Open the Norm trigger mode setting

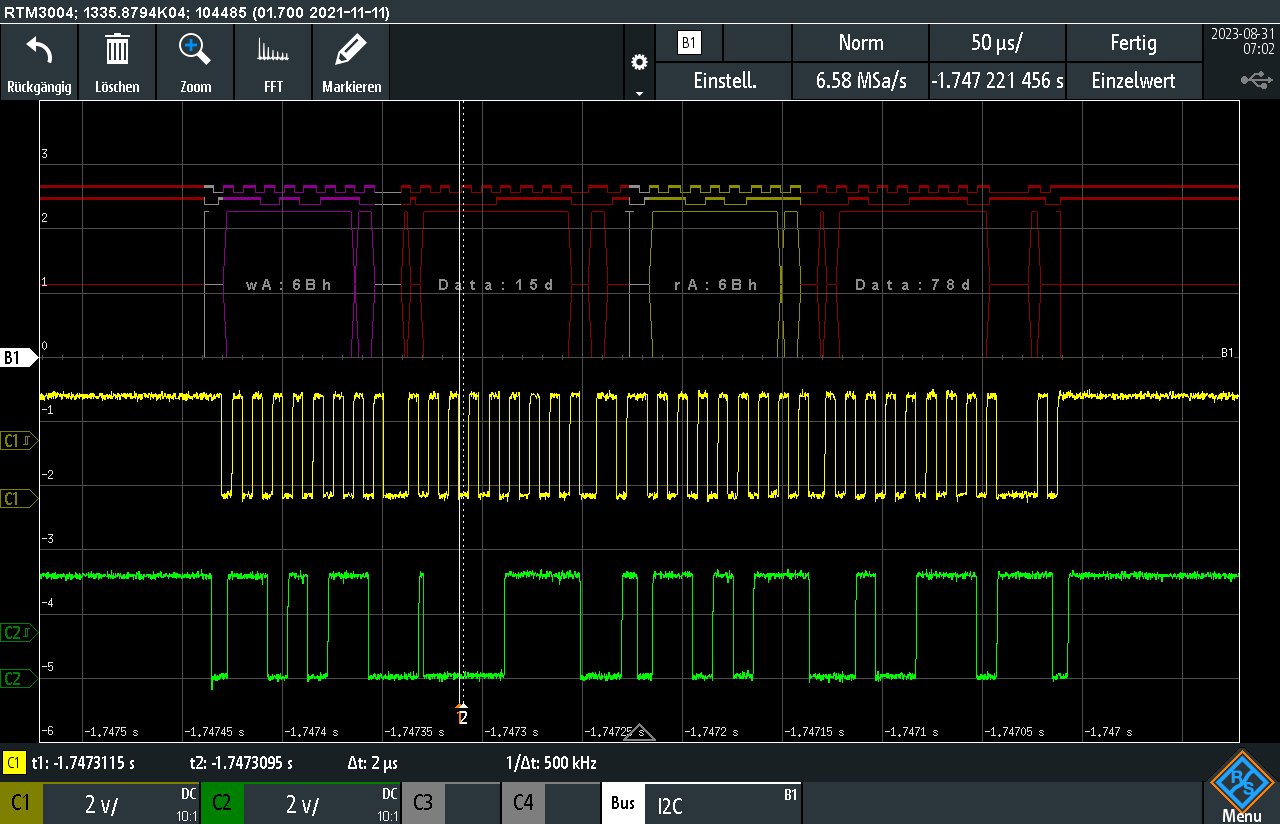(x=861, y=43)
